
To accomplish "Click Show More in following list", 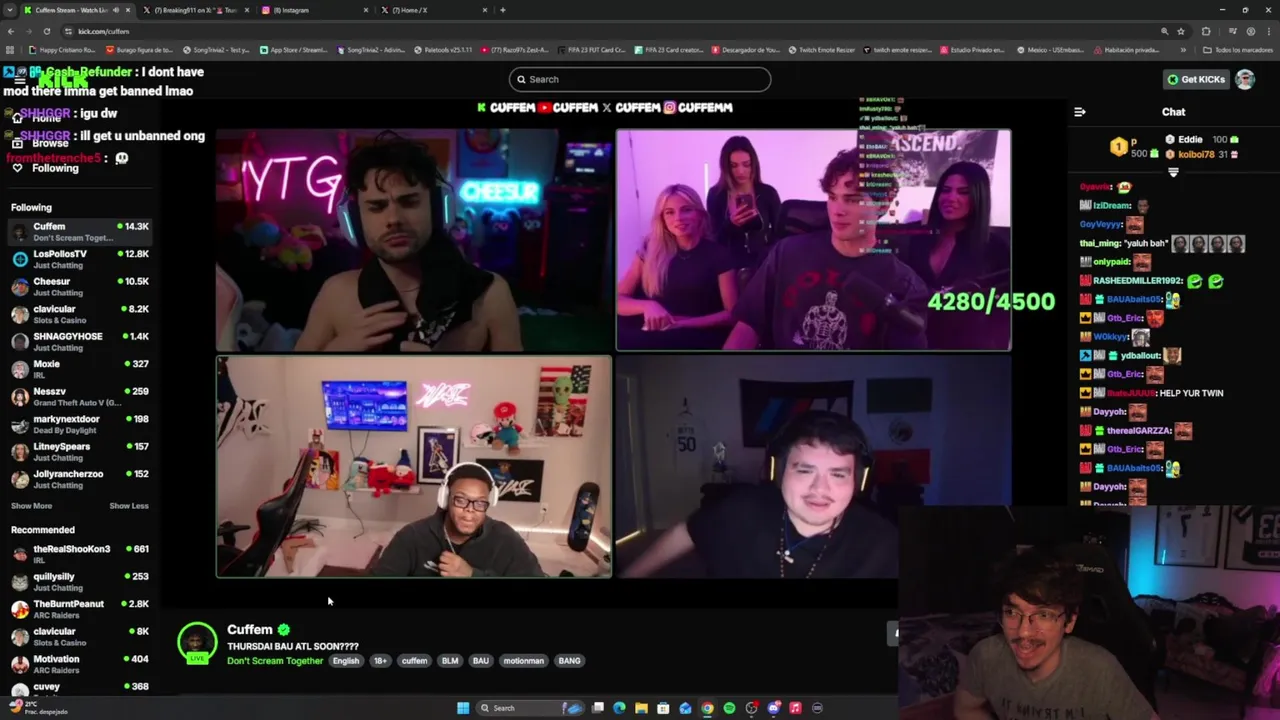I will (31, 506).
